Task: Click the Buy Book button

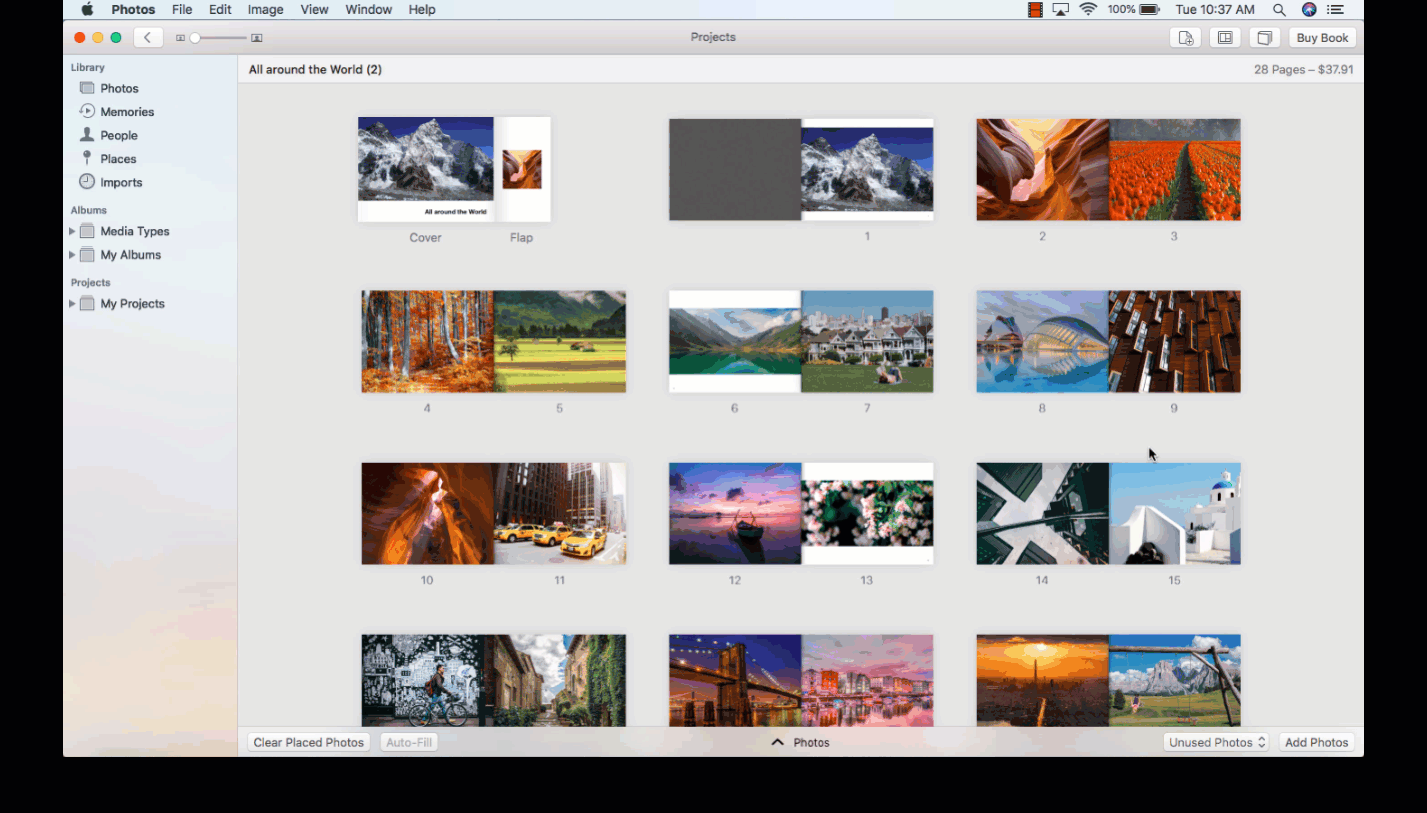Action: point(1322,38)
